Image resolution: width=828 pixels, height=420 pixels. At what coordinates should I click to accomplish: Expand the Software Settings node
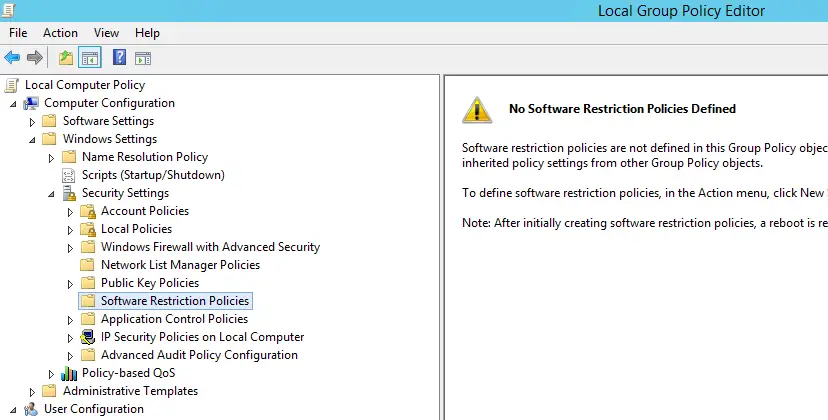(32, 122)
